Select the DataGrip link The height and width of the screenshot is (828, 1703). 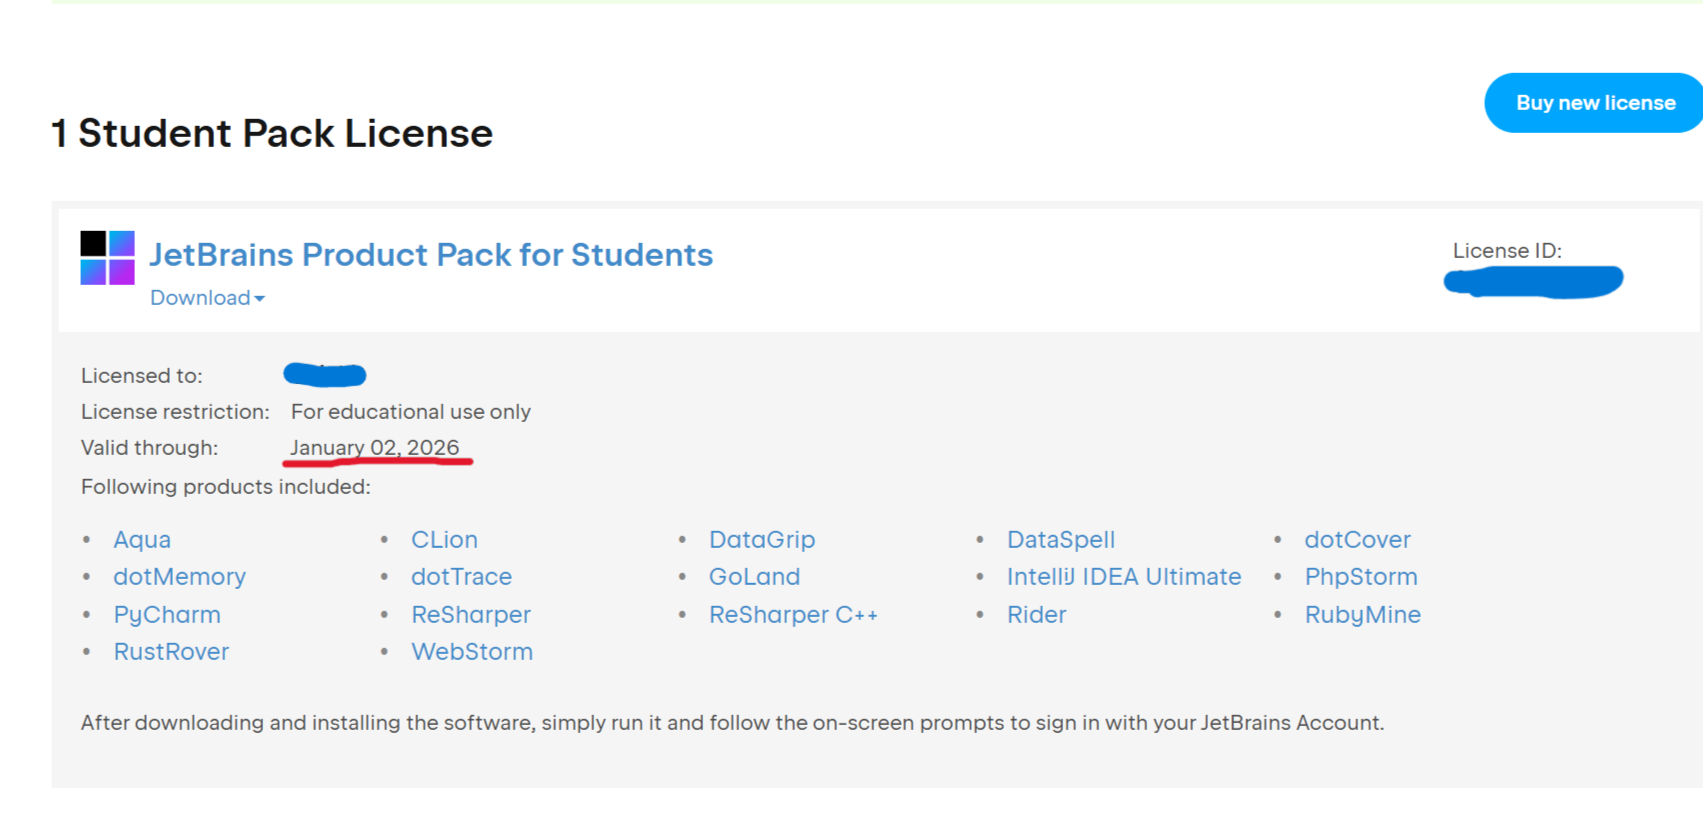pyautogui.click(x=762, y=540)
